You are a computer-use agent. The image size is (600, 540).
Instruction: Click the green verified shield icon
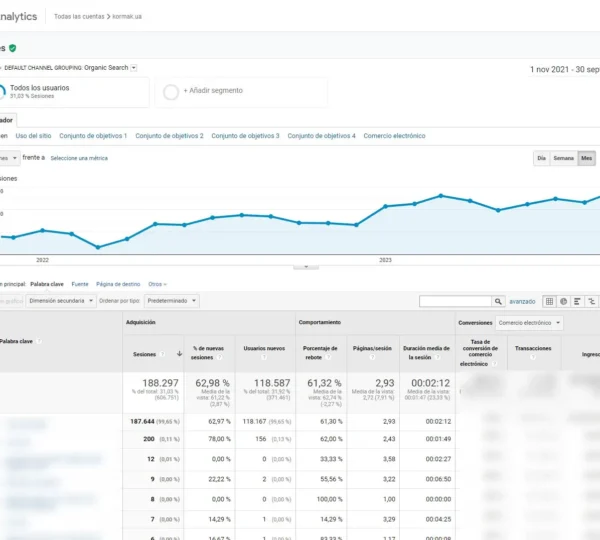(13, 47)
